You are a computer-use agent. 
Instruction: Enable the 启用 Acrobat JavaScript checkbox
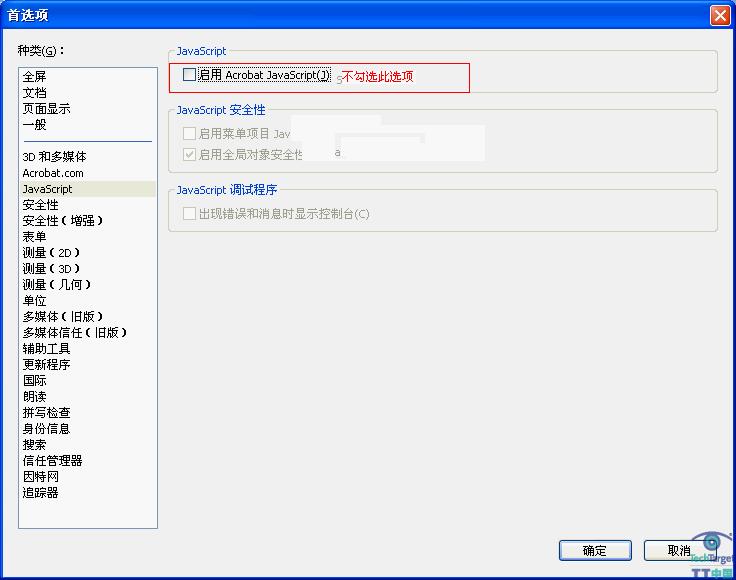[x=190, y=75]
